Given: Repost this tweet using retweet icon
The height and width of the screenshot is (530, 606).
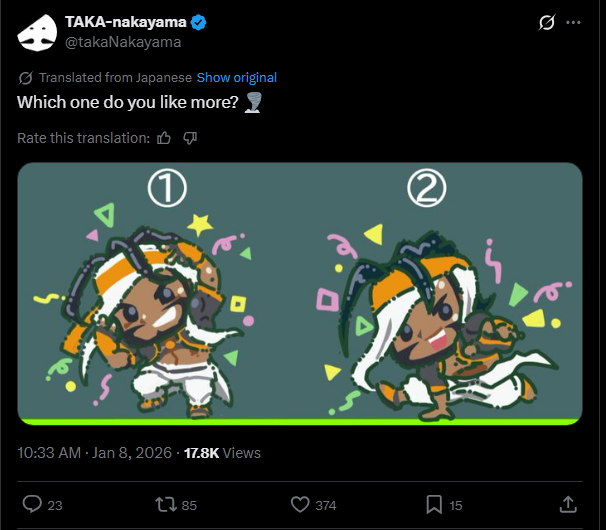Looking at the screenshot, I should tap(165, 504).
